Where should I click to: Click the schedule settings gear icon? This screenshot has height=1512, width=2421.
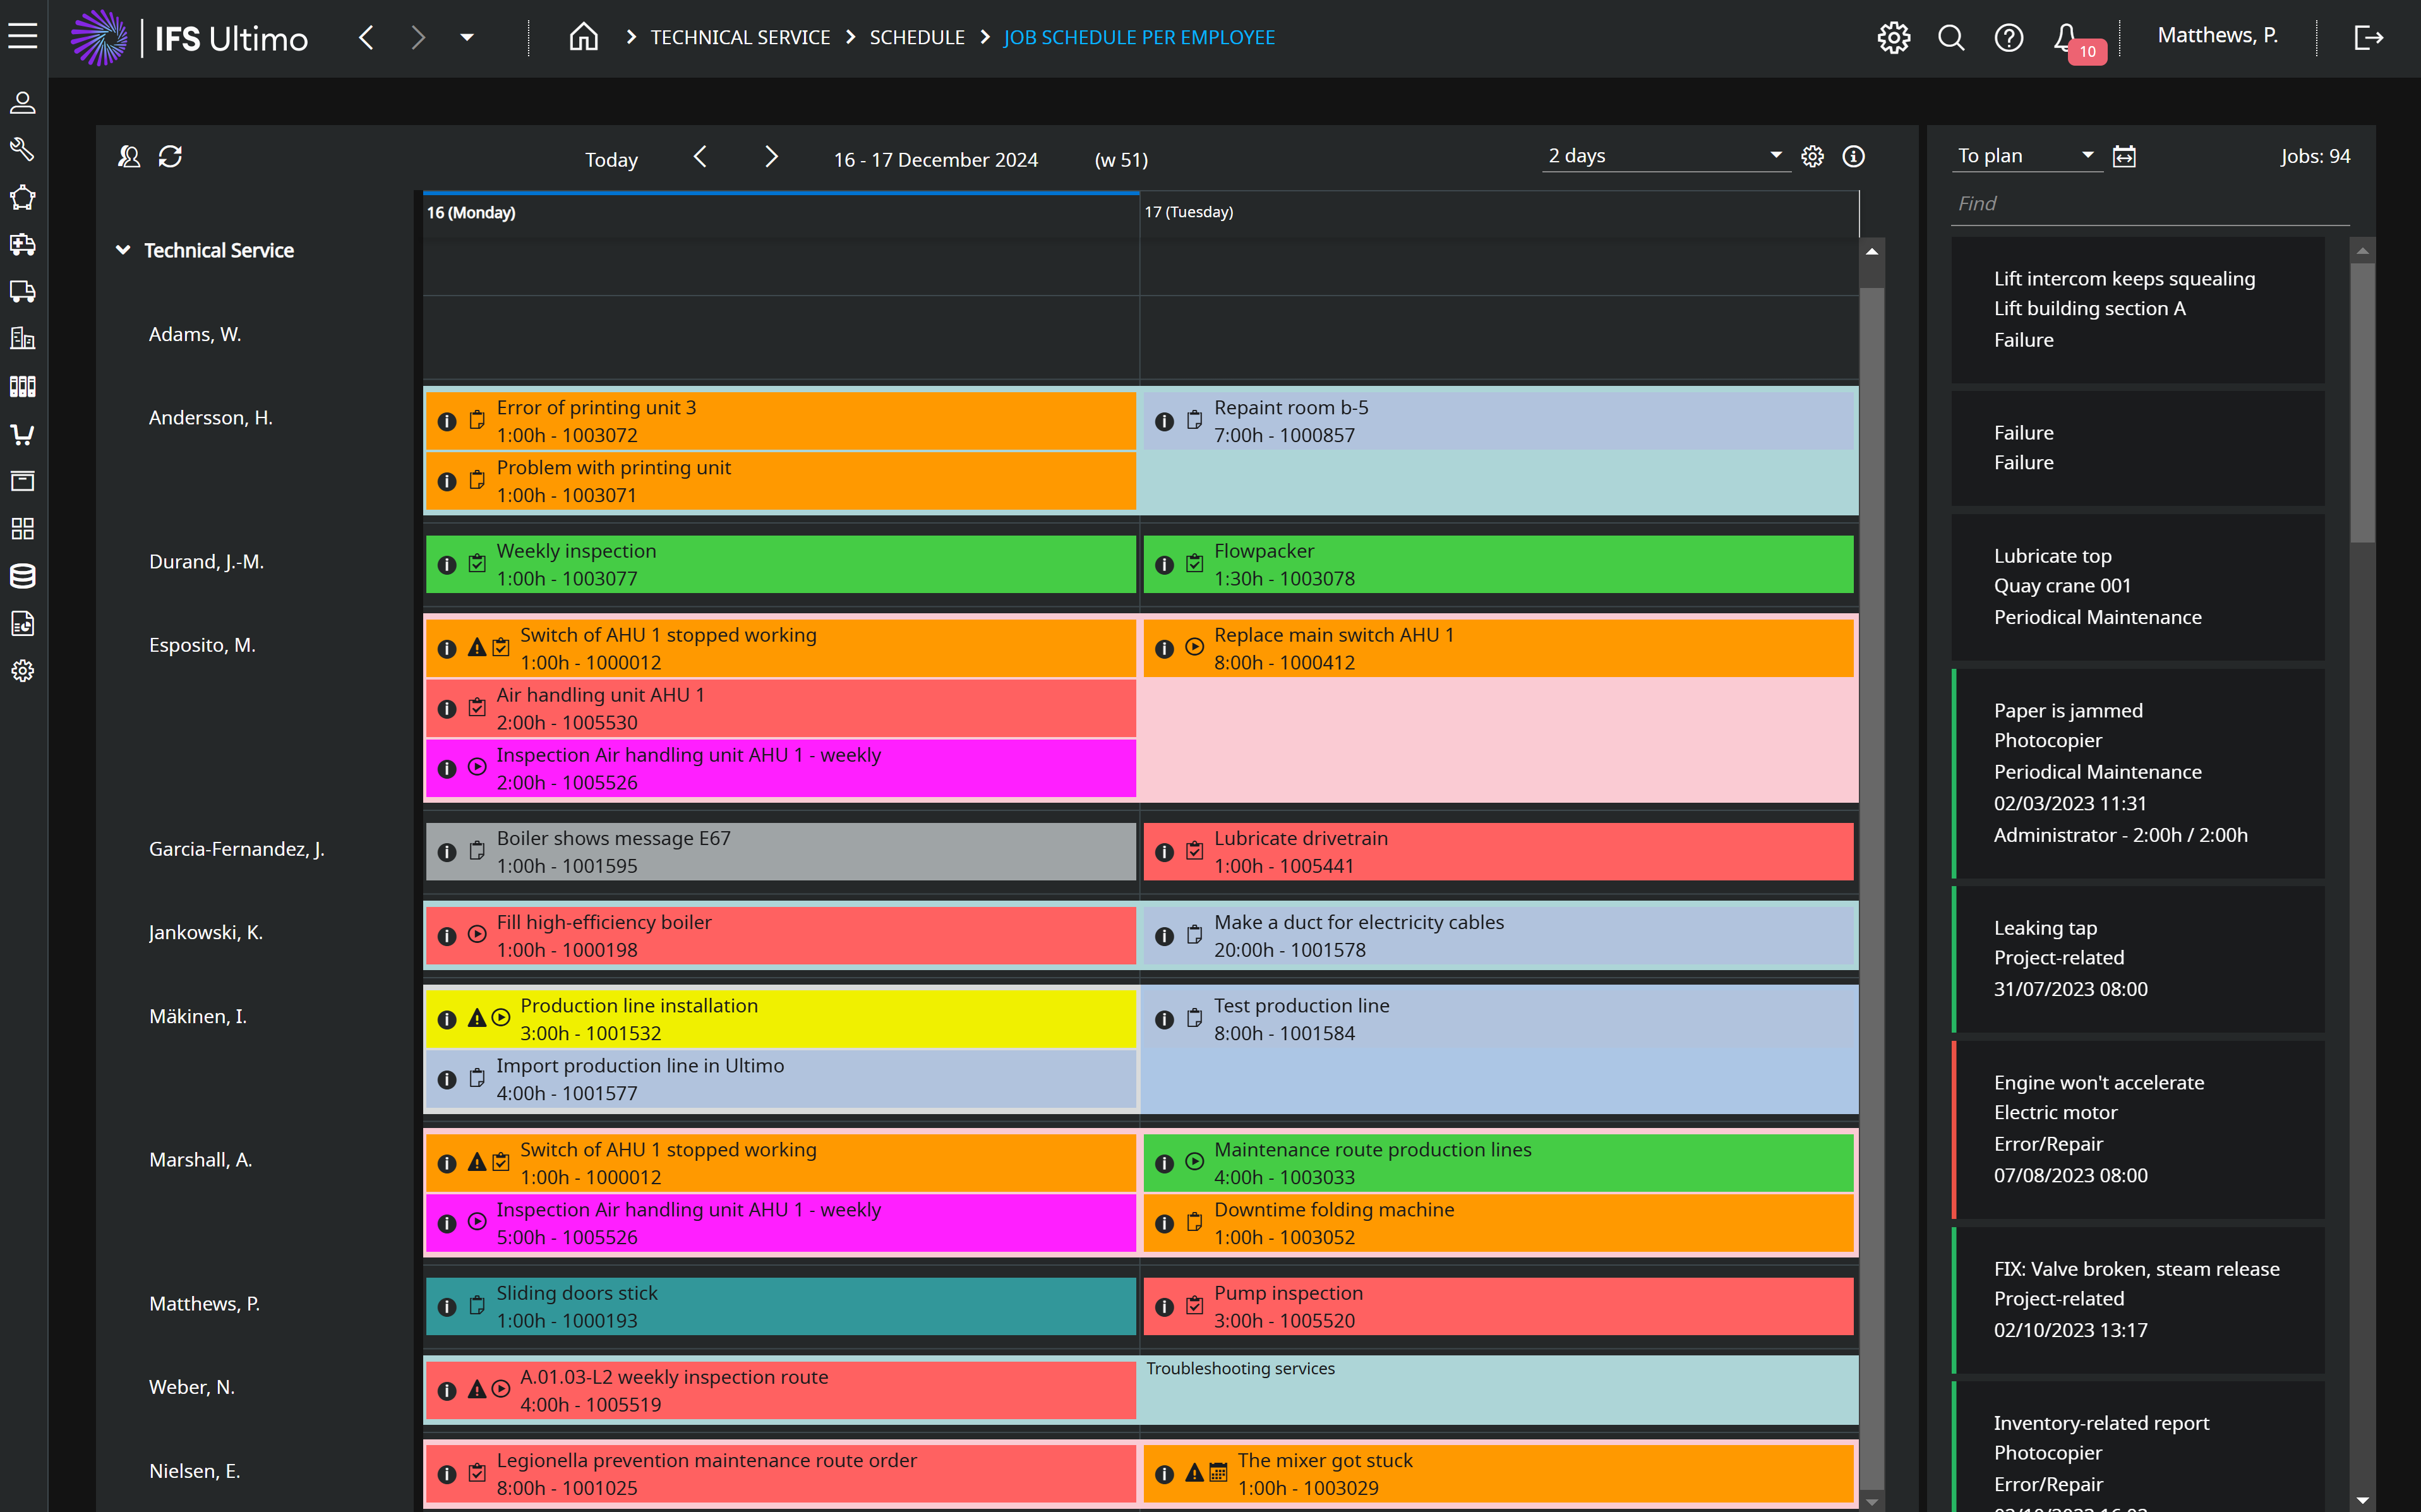coord(1812,157)
